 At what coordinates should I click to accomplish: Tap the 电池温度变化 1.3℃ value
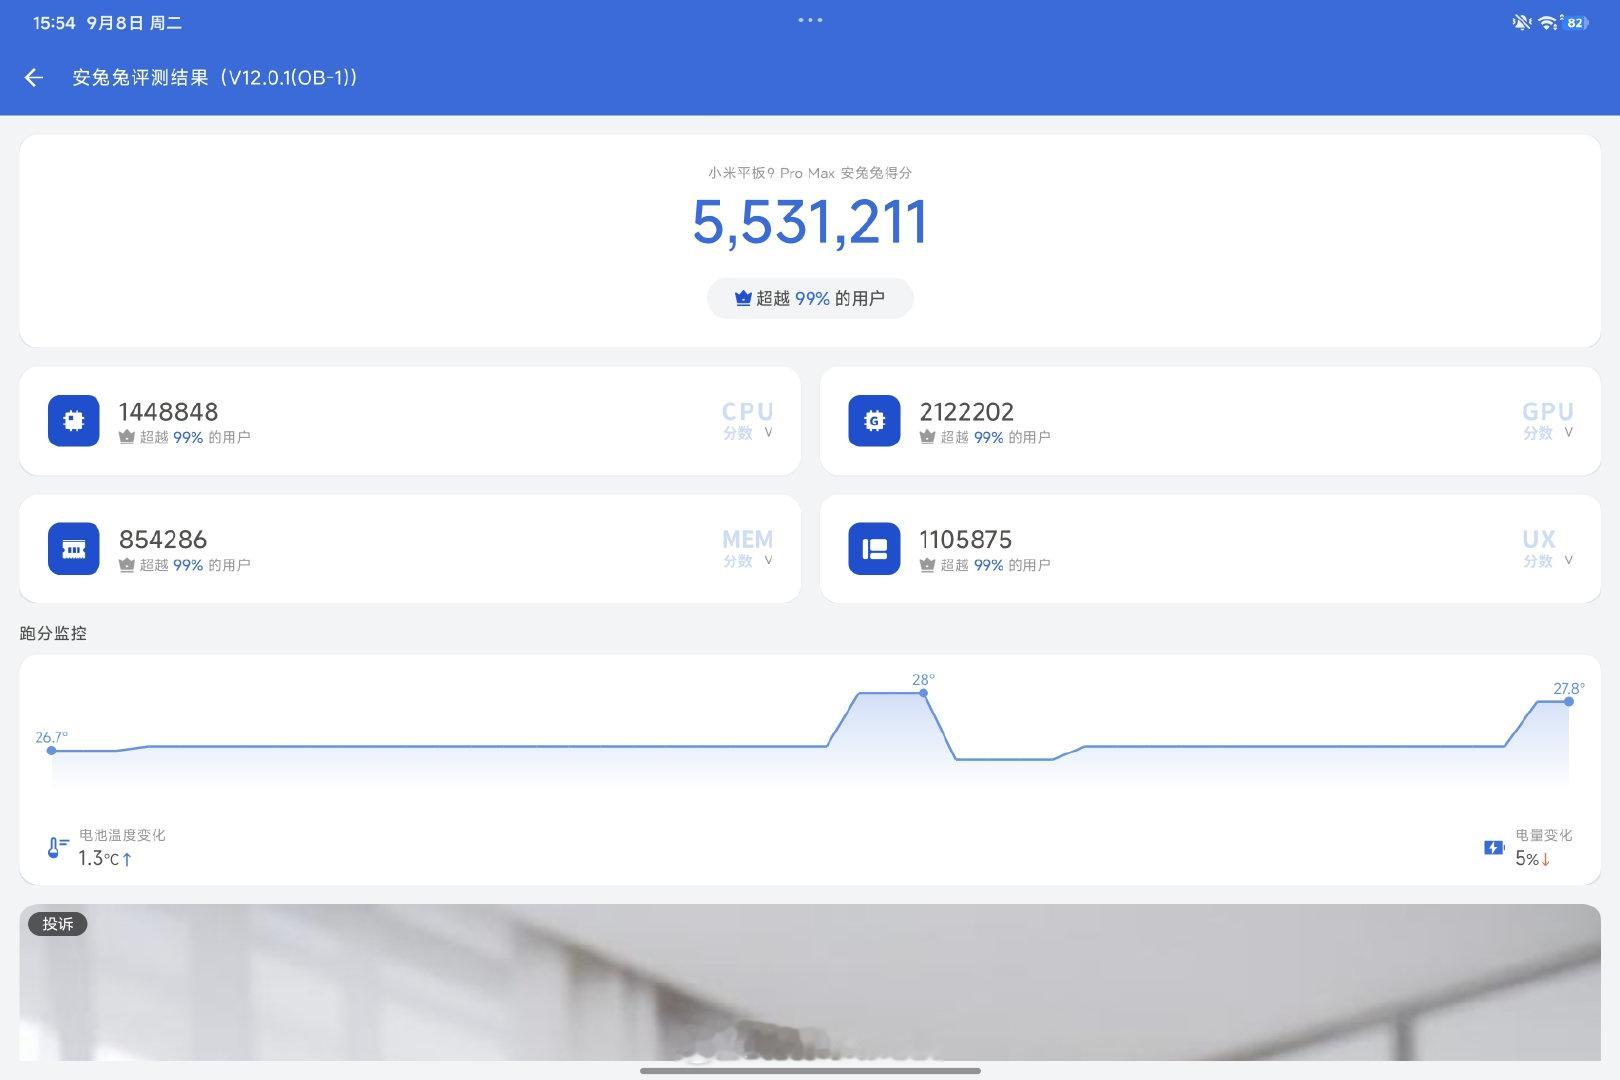[105, 858]
